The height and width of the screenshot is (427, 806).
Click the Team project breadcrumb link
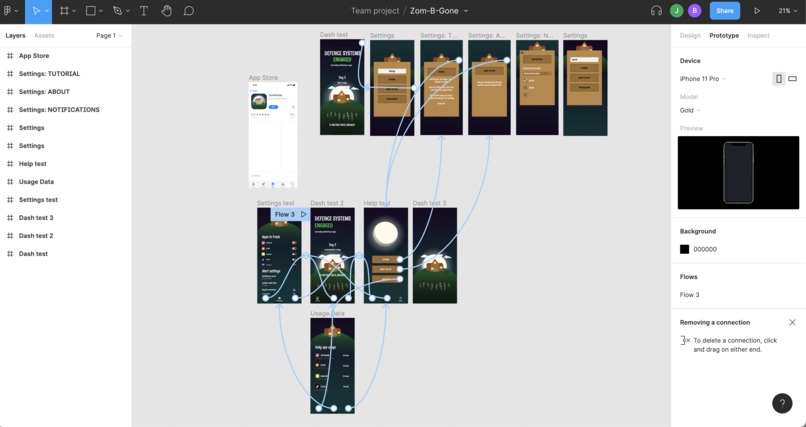click(x=375, y=11)
